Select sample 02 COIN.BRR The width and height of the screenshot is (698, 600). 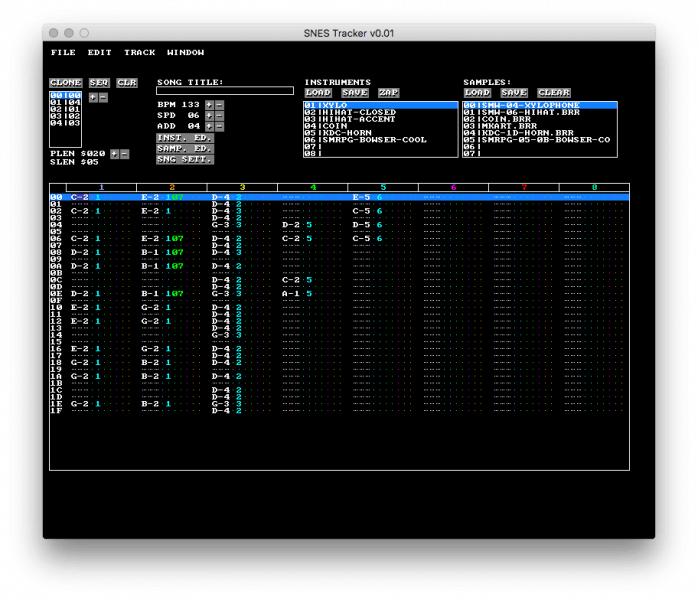pos(540,119)
